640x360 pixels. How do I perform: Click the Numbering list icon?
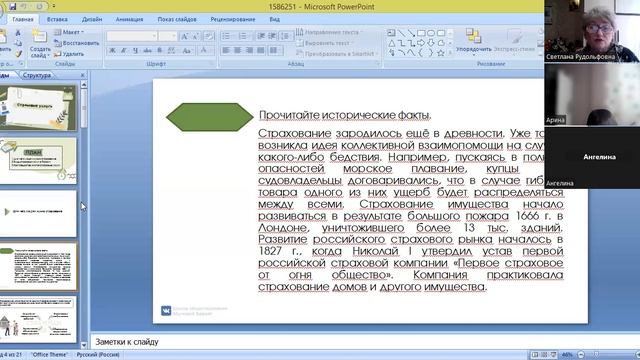tap(243, 36)
